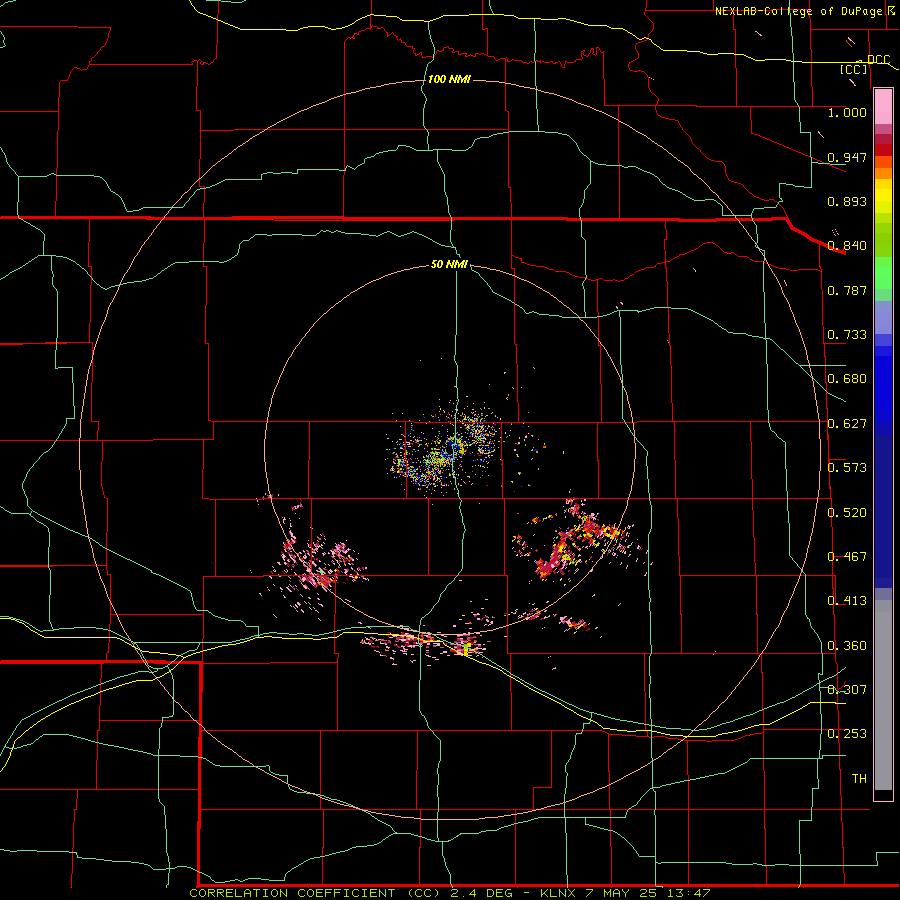
Task: Click the [CC] legend heading
Action: 854,69
